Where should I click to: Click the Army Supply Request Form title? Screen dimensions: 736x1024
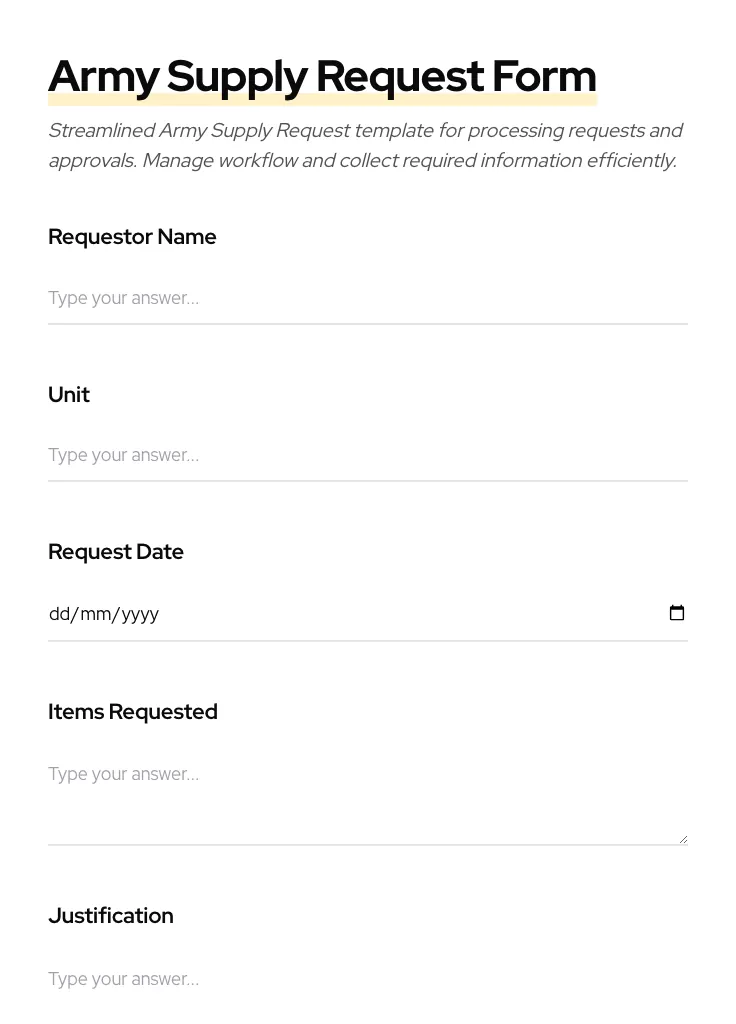pyautogui.click(x=322, y=77)
